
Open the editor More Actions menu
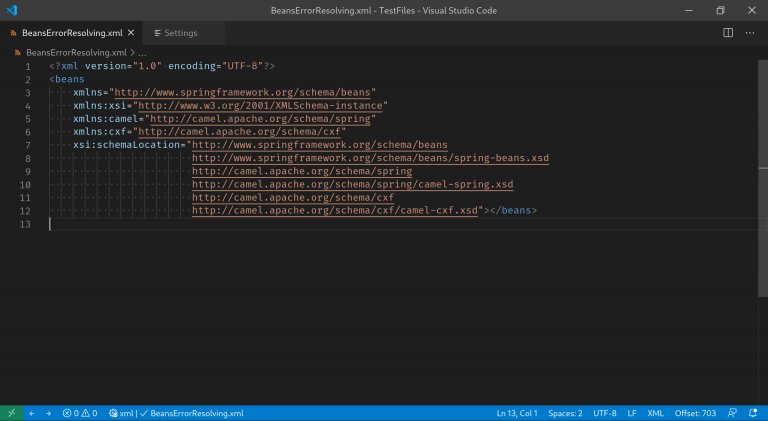(750, 33)
